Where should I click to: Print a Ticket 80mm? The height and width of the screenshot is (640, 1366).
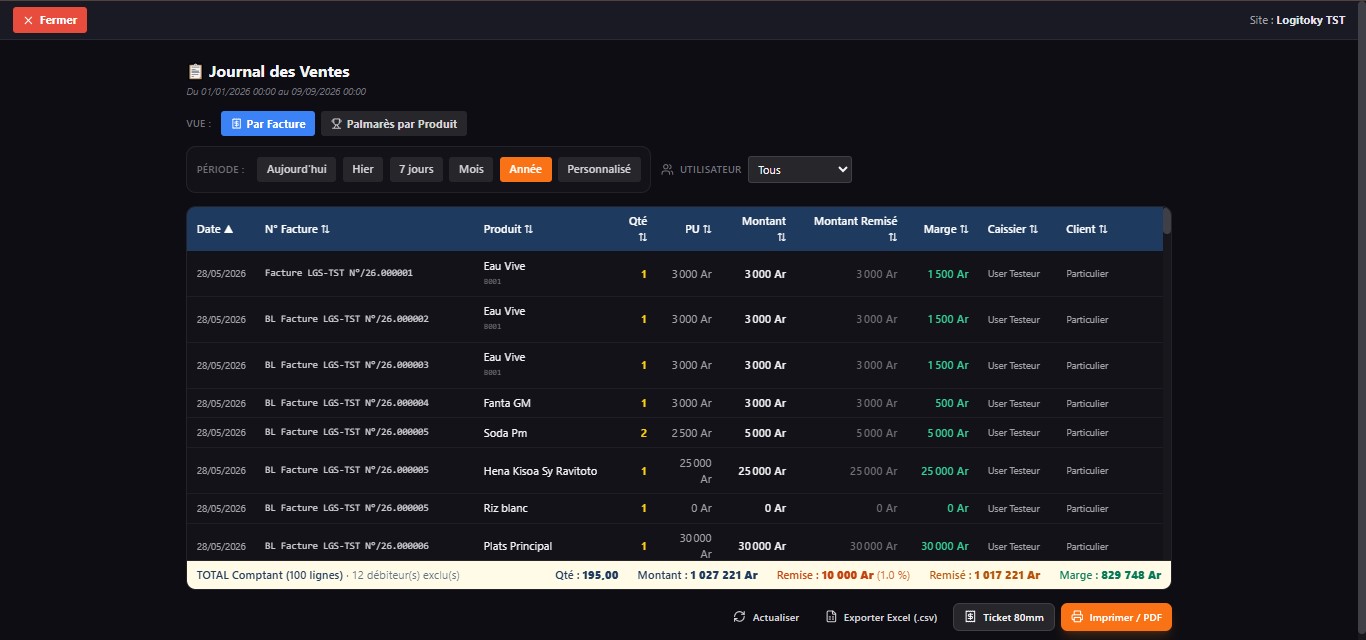click(1004, 617)
